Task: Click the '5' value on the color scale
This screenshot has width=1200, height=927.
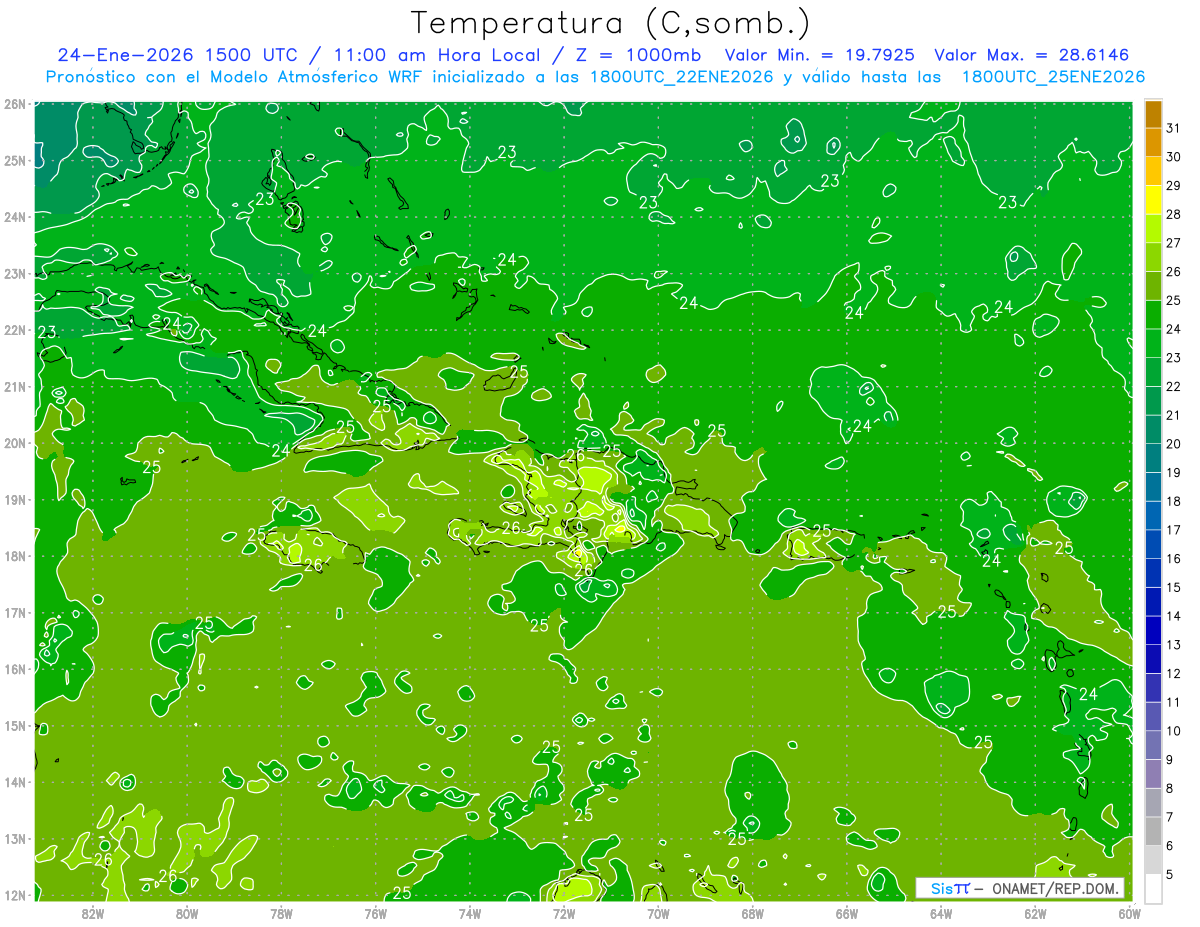Action: 1170,874
